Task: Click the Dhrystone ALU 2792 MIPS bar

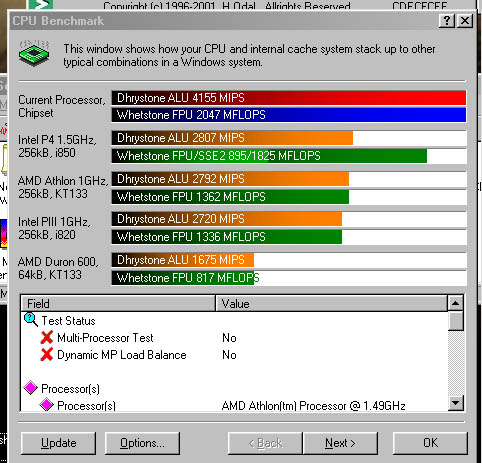Action: click(x=230, y=179)
